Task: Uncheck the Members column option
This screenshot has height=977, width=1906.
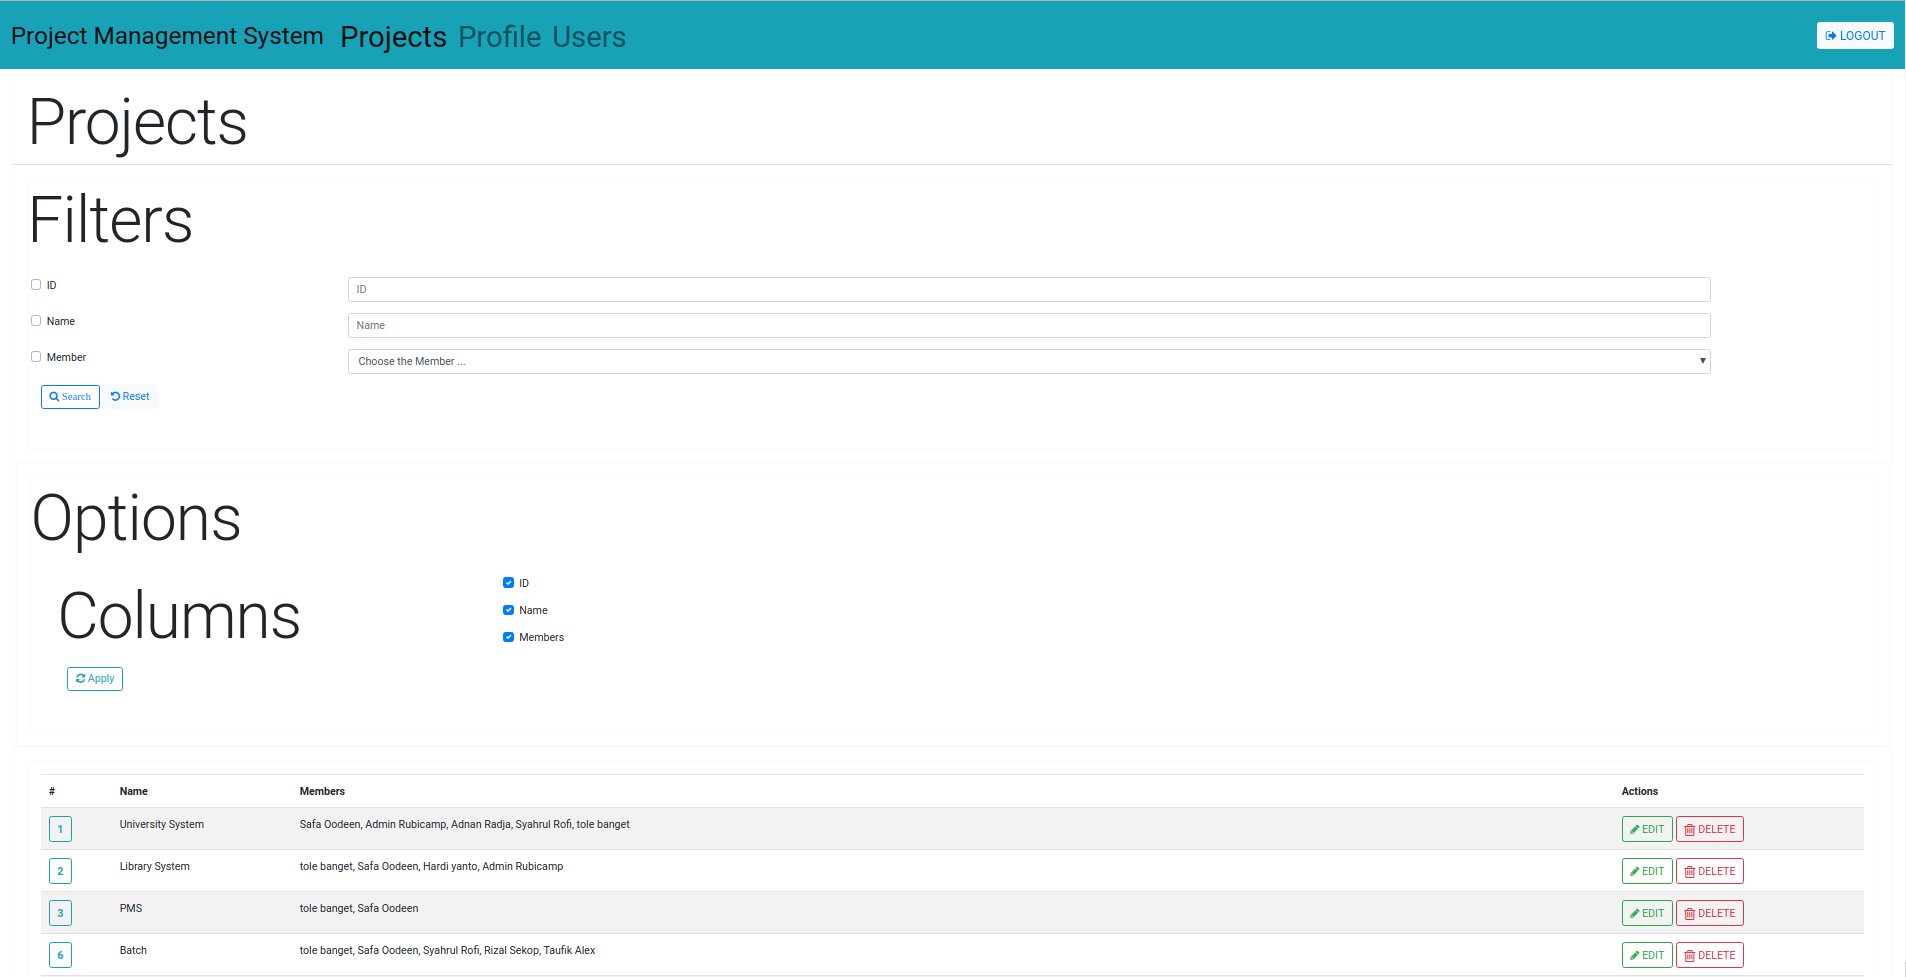Action: pyautogui.click(x=508, y=637)
